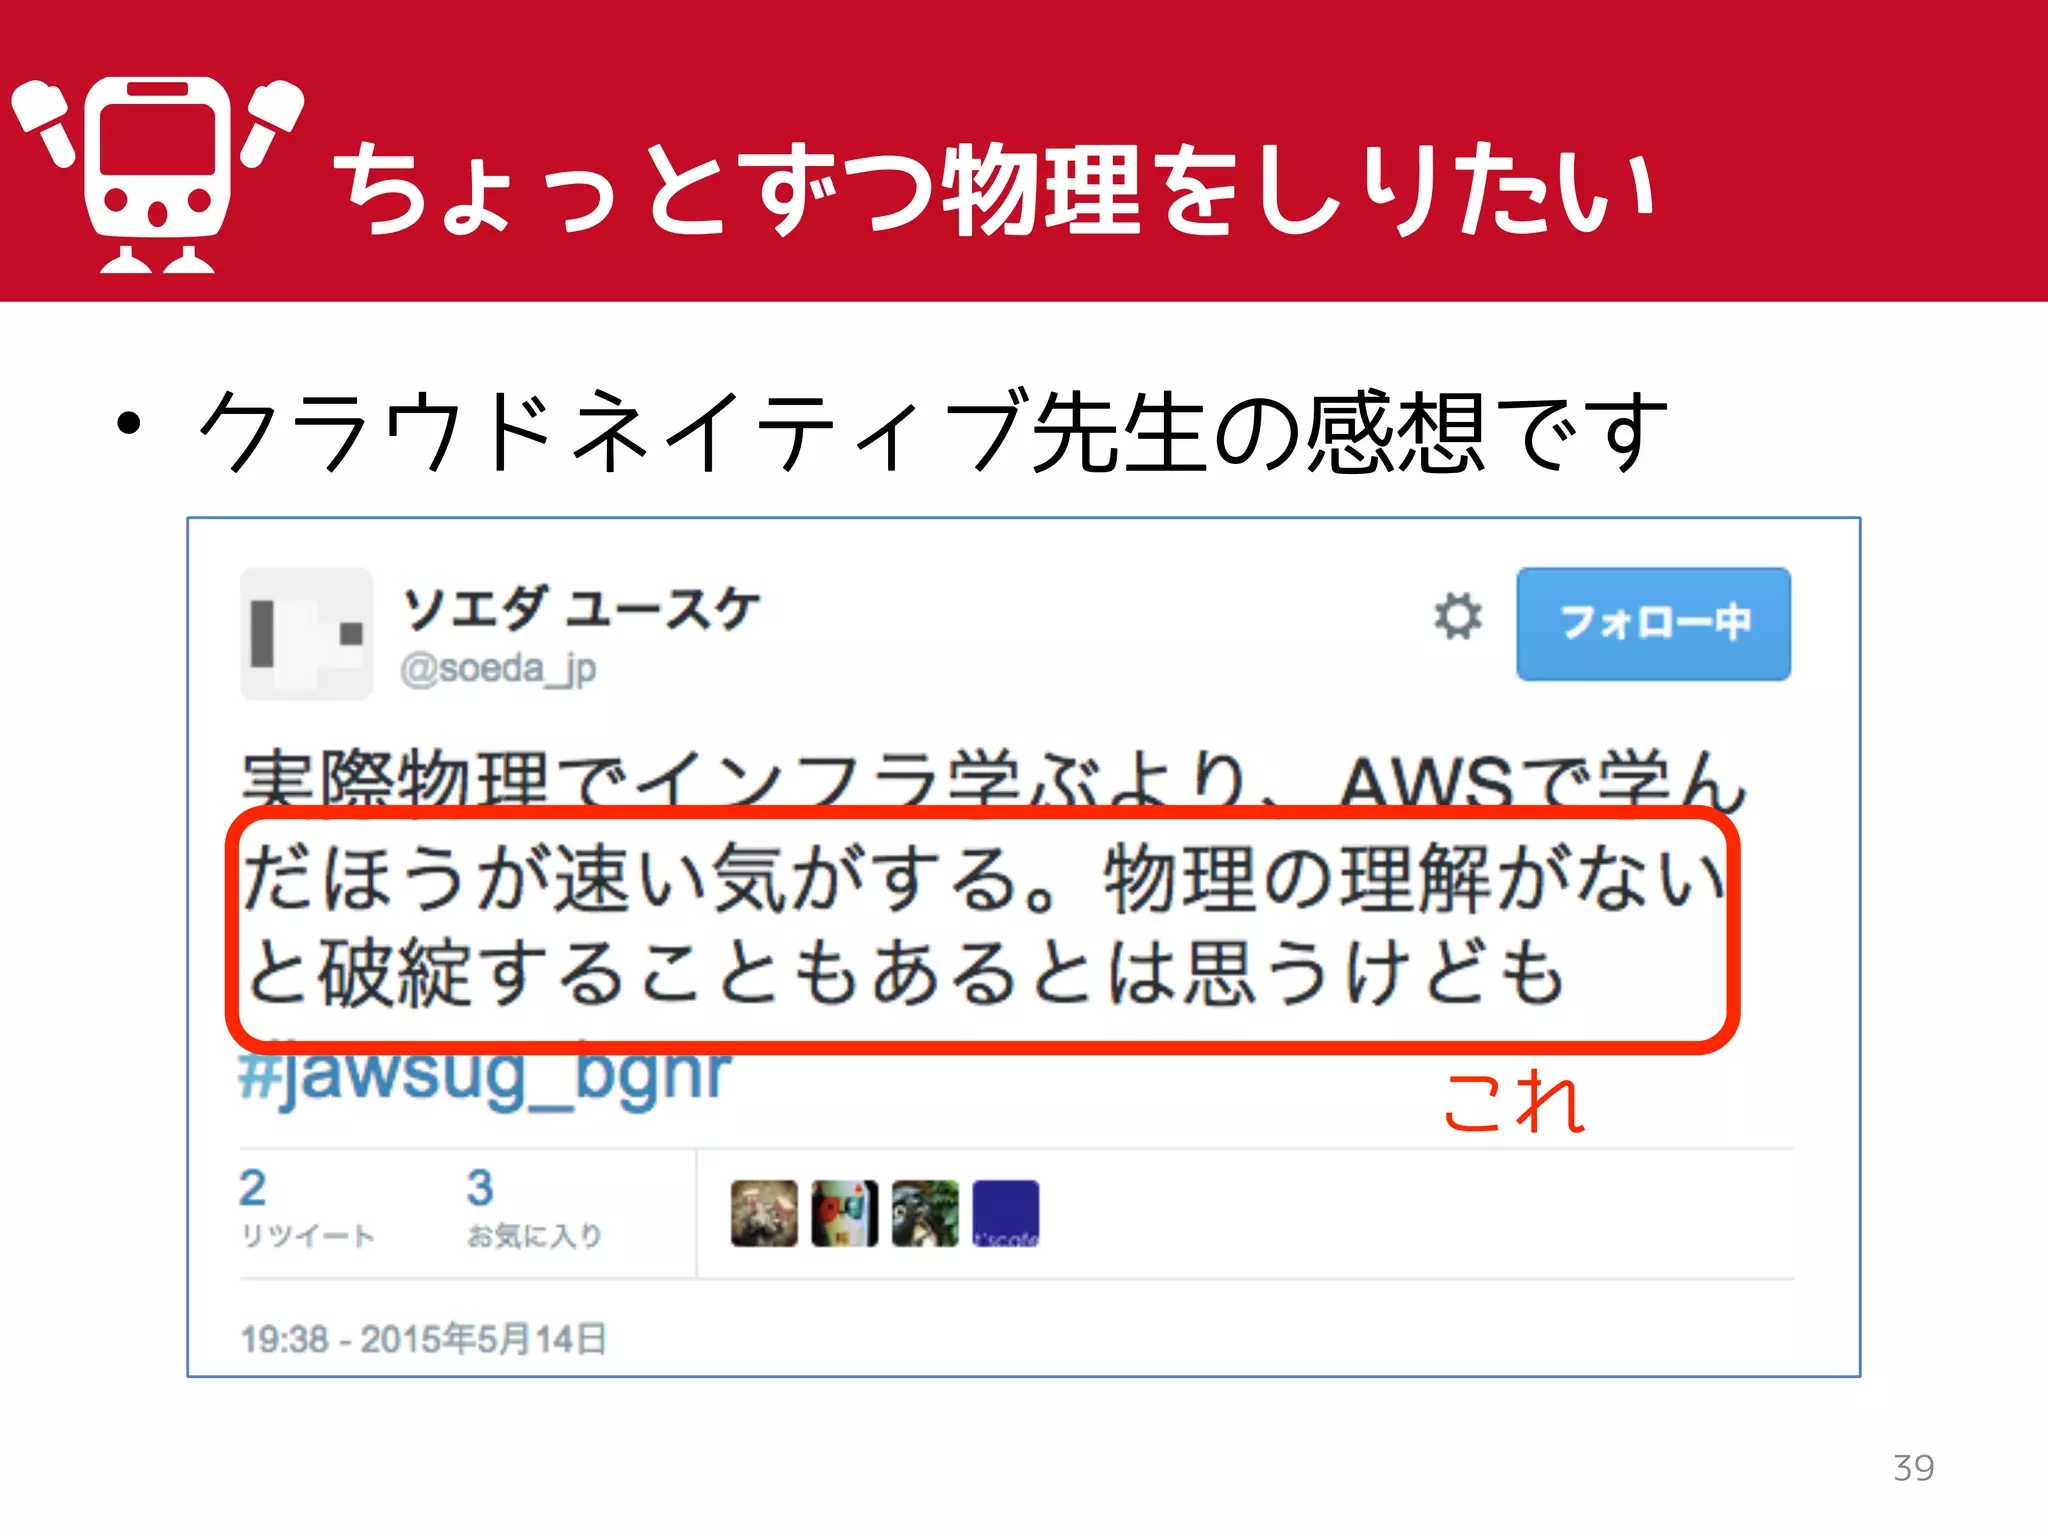
Task: Click the train mascot logo in header
Action: point(157,174)
